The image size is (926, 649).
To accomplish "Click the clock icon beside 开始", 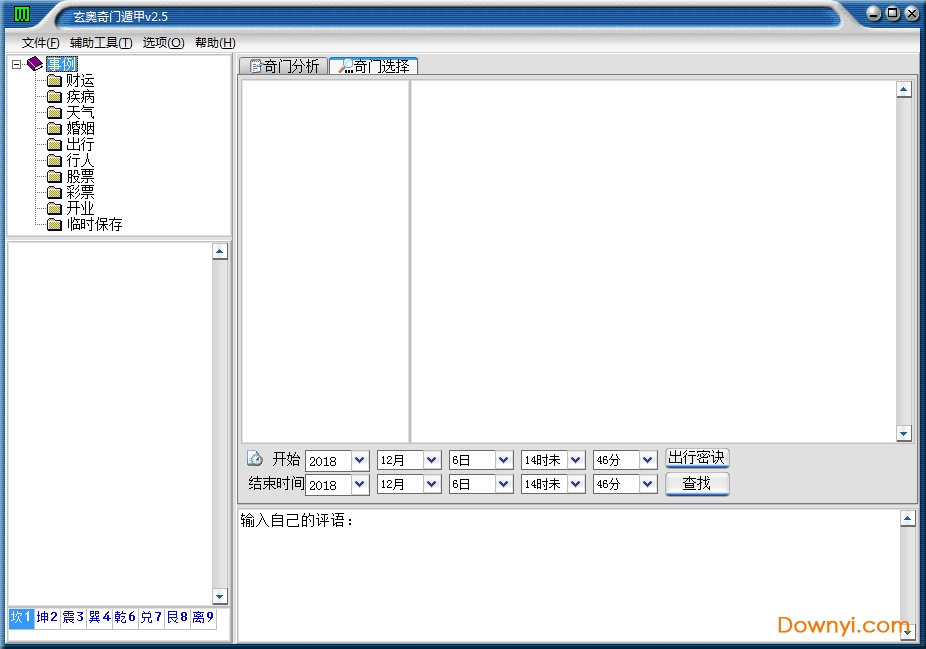I will (255, 459).
